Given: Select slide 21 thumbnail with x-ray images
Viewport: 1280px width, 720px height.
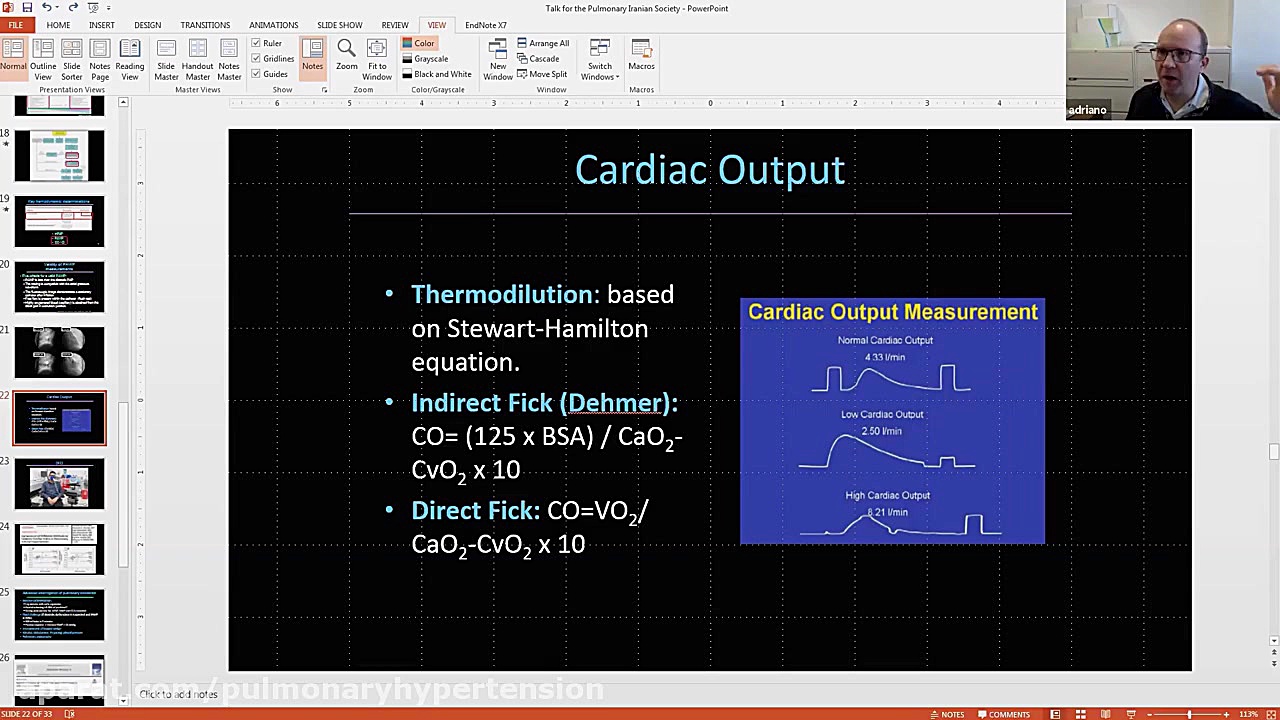Looking at the screenshot, I should point(59,352).
